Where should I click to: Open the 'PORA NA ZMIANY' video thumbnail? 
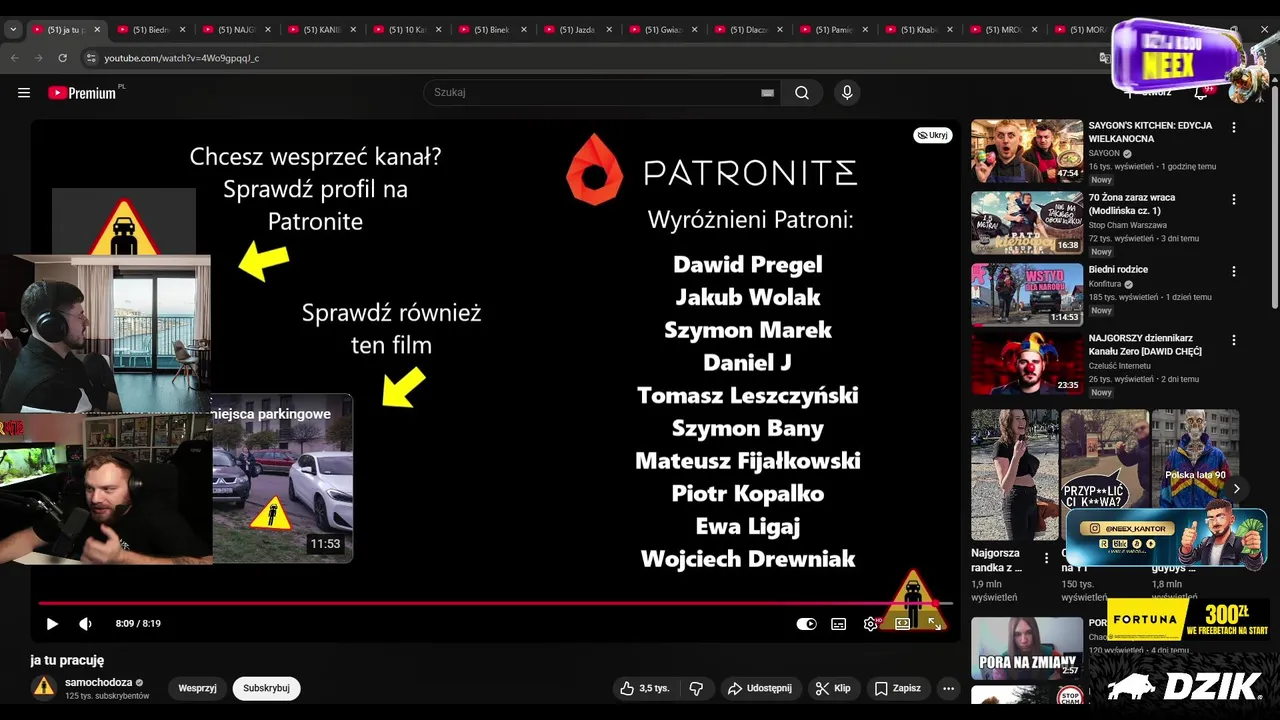[1027, 648]
